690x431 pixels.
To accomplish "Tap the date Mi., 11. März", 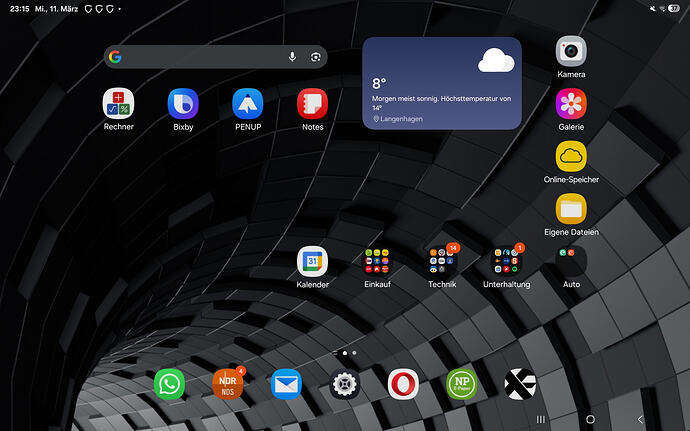I will (x=56, y=8).
